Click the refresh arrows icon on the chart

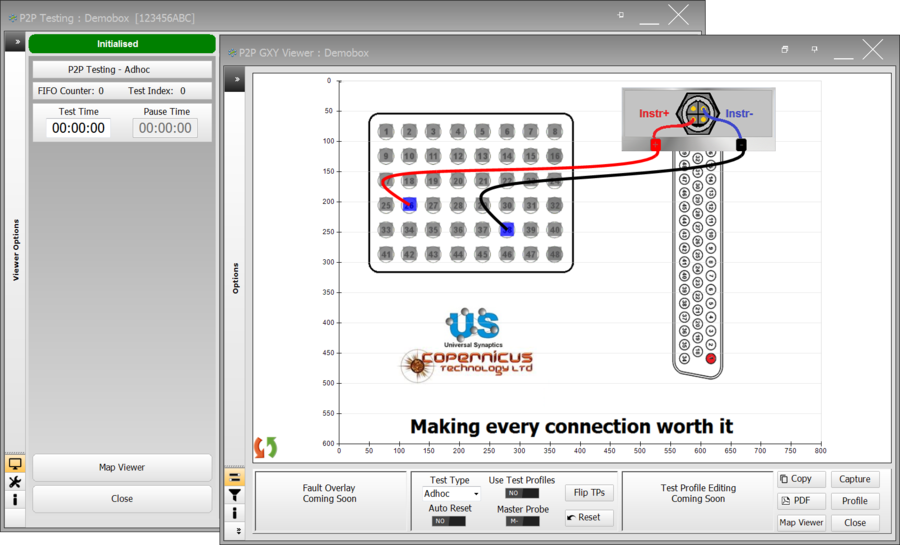266,447
